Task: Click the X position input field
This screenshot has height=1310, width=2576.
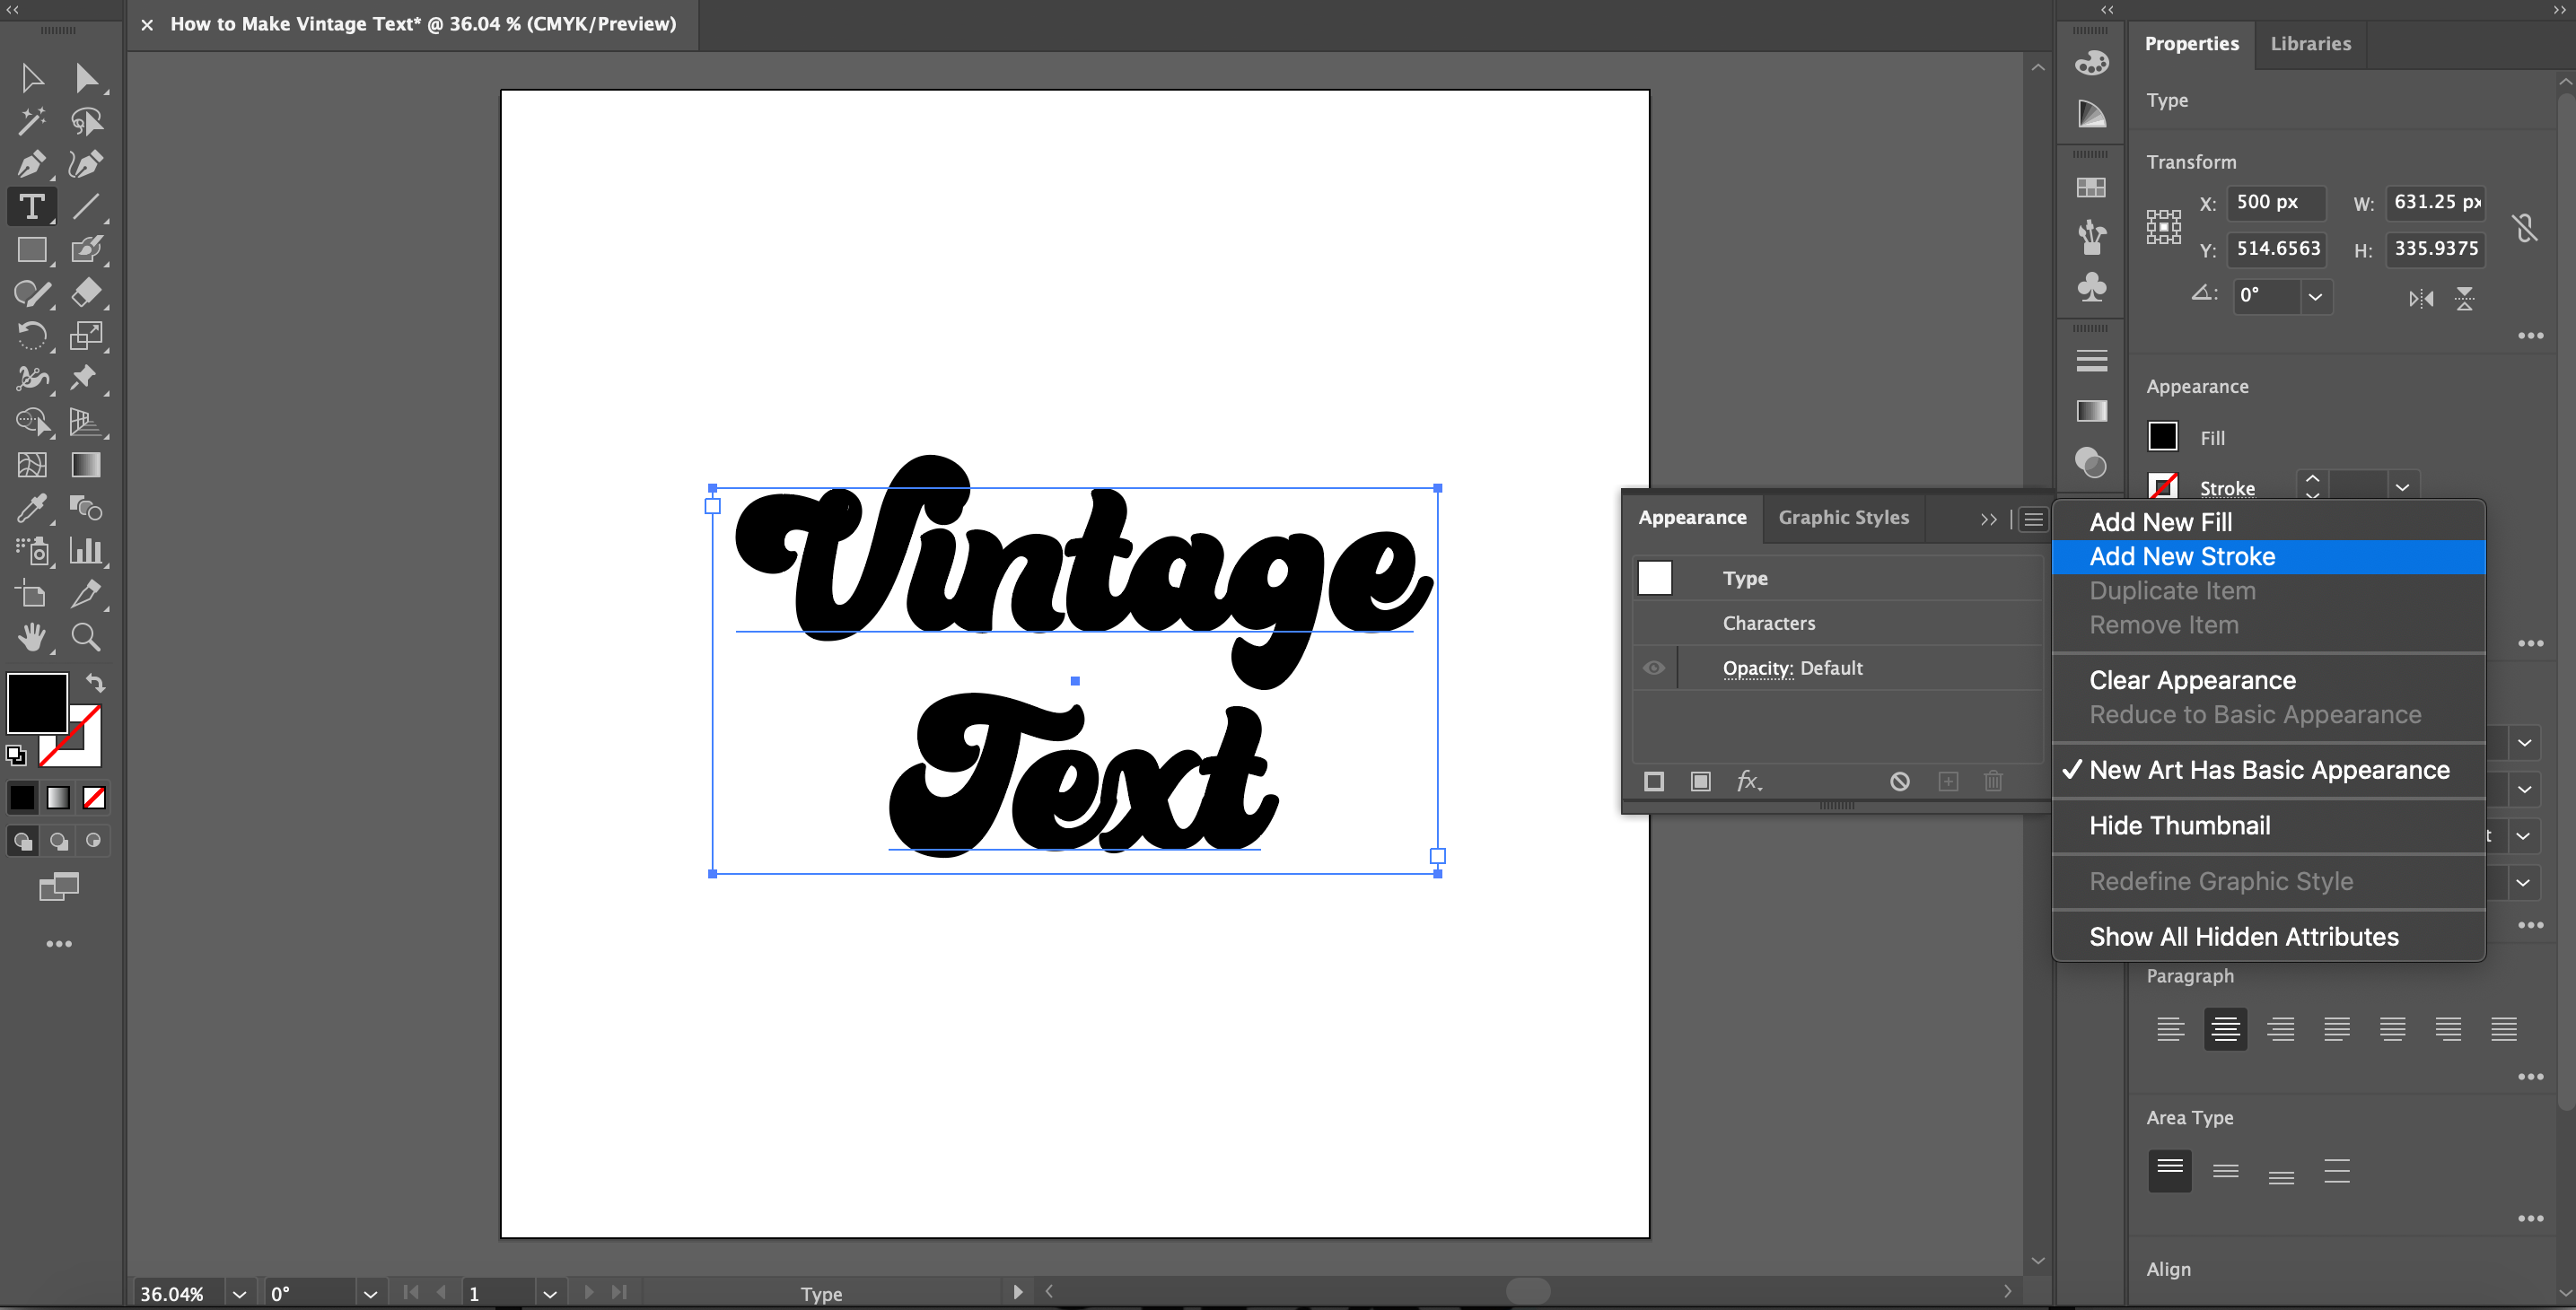Action: pyautogui.click(x=2277, y=202)
